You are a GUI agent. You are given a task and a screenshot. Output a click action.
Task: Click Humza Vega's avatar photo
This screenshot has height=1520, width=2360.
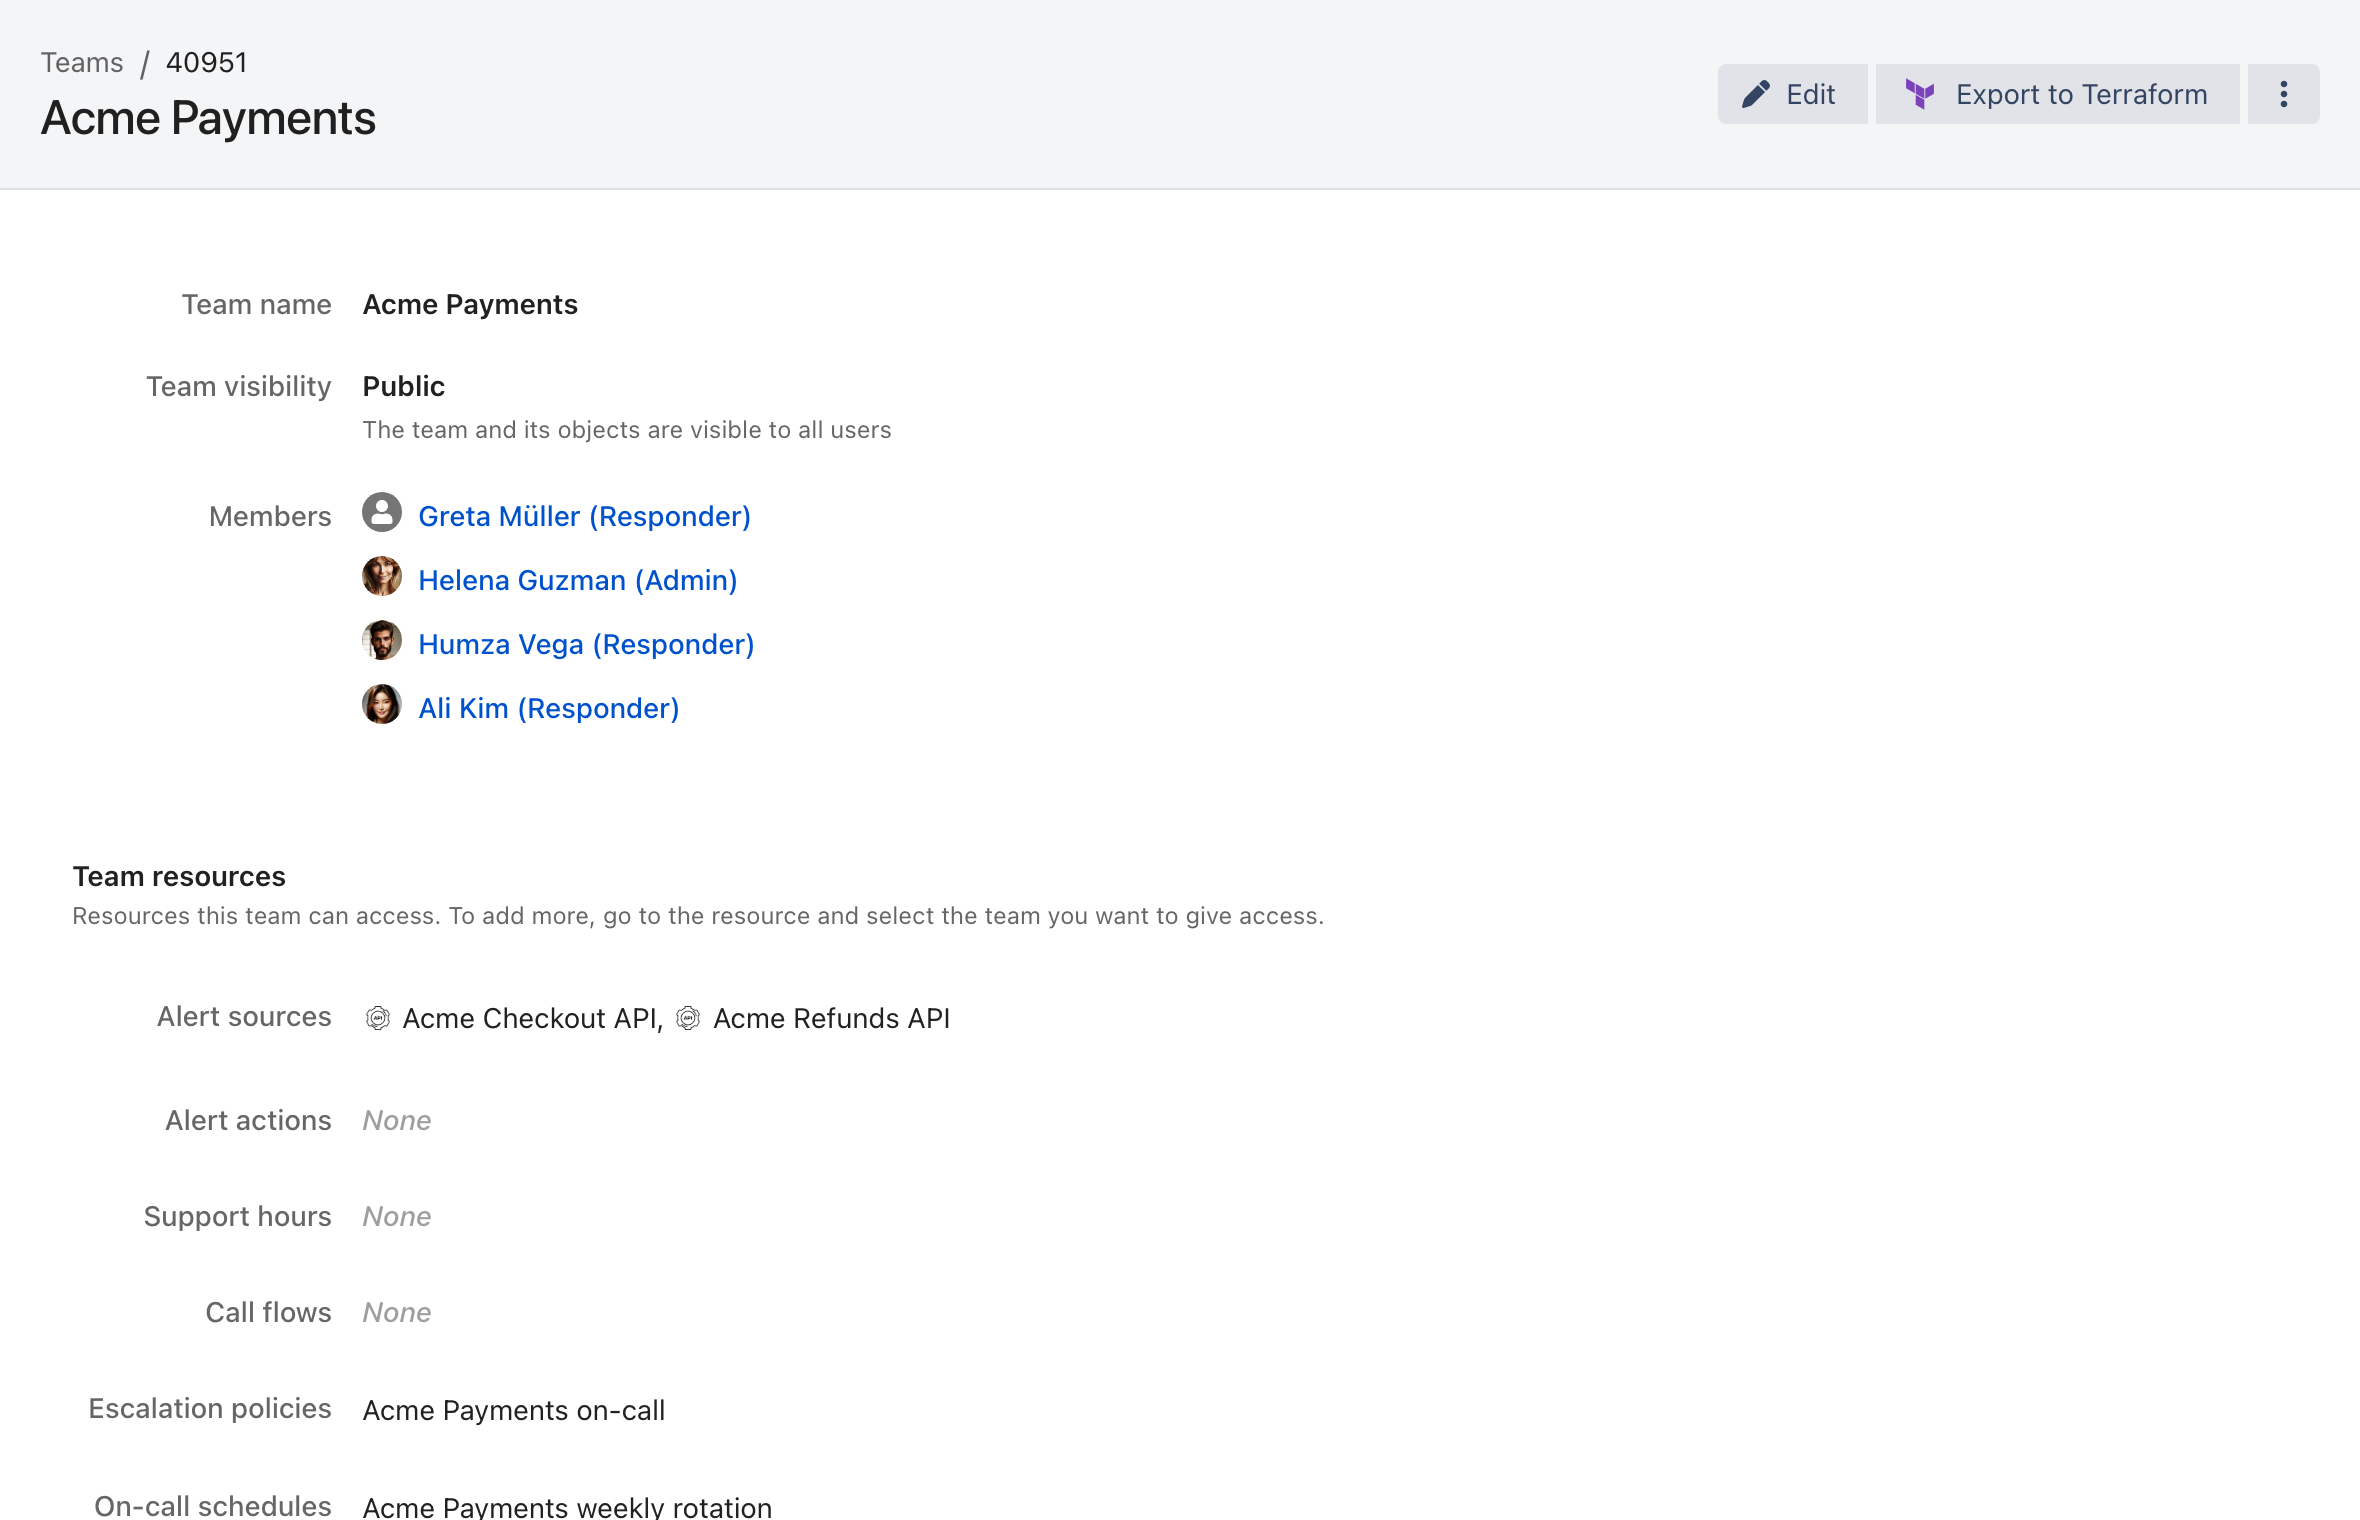coord(382,640)
